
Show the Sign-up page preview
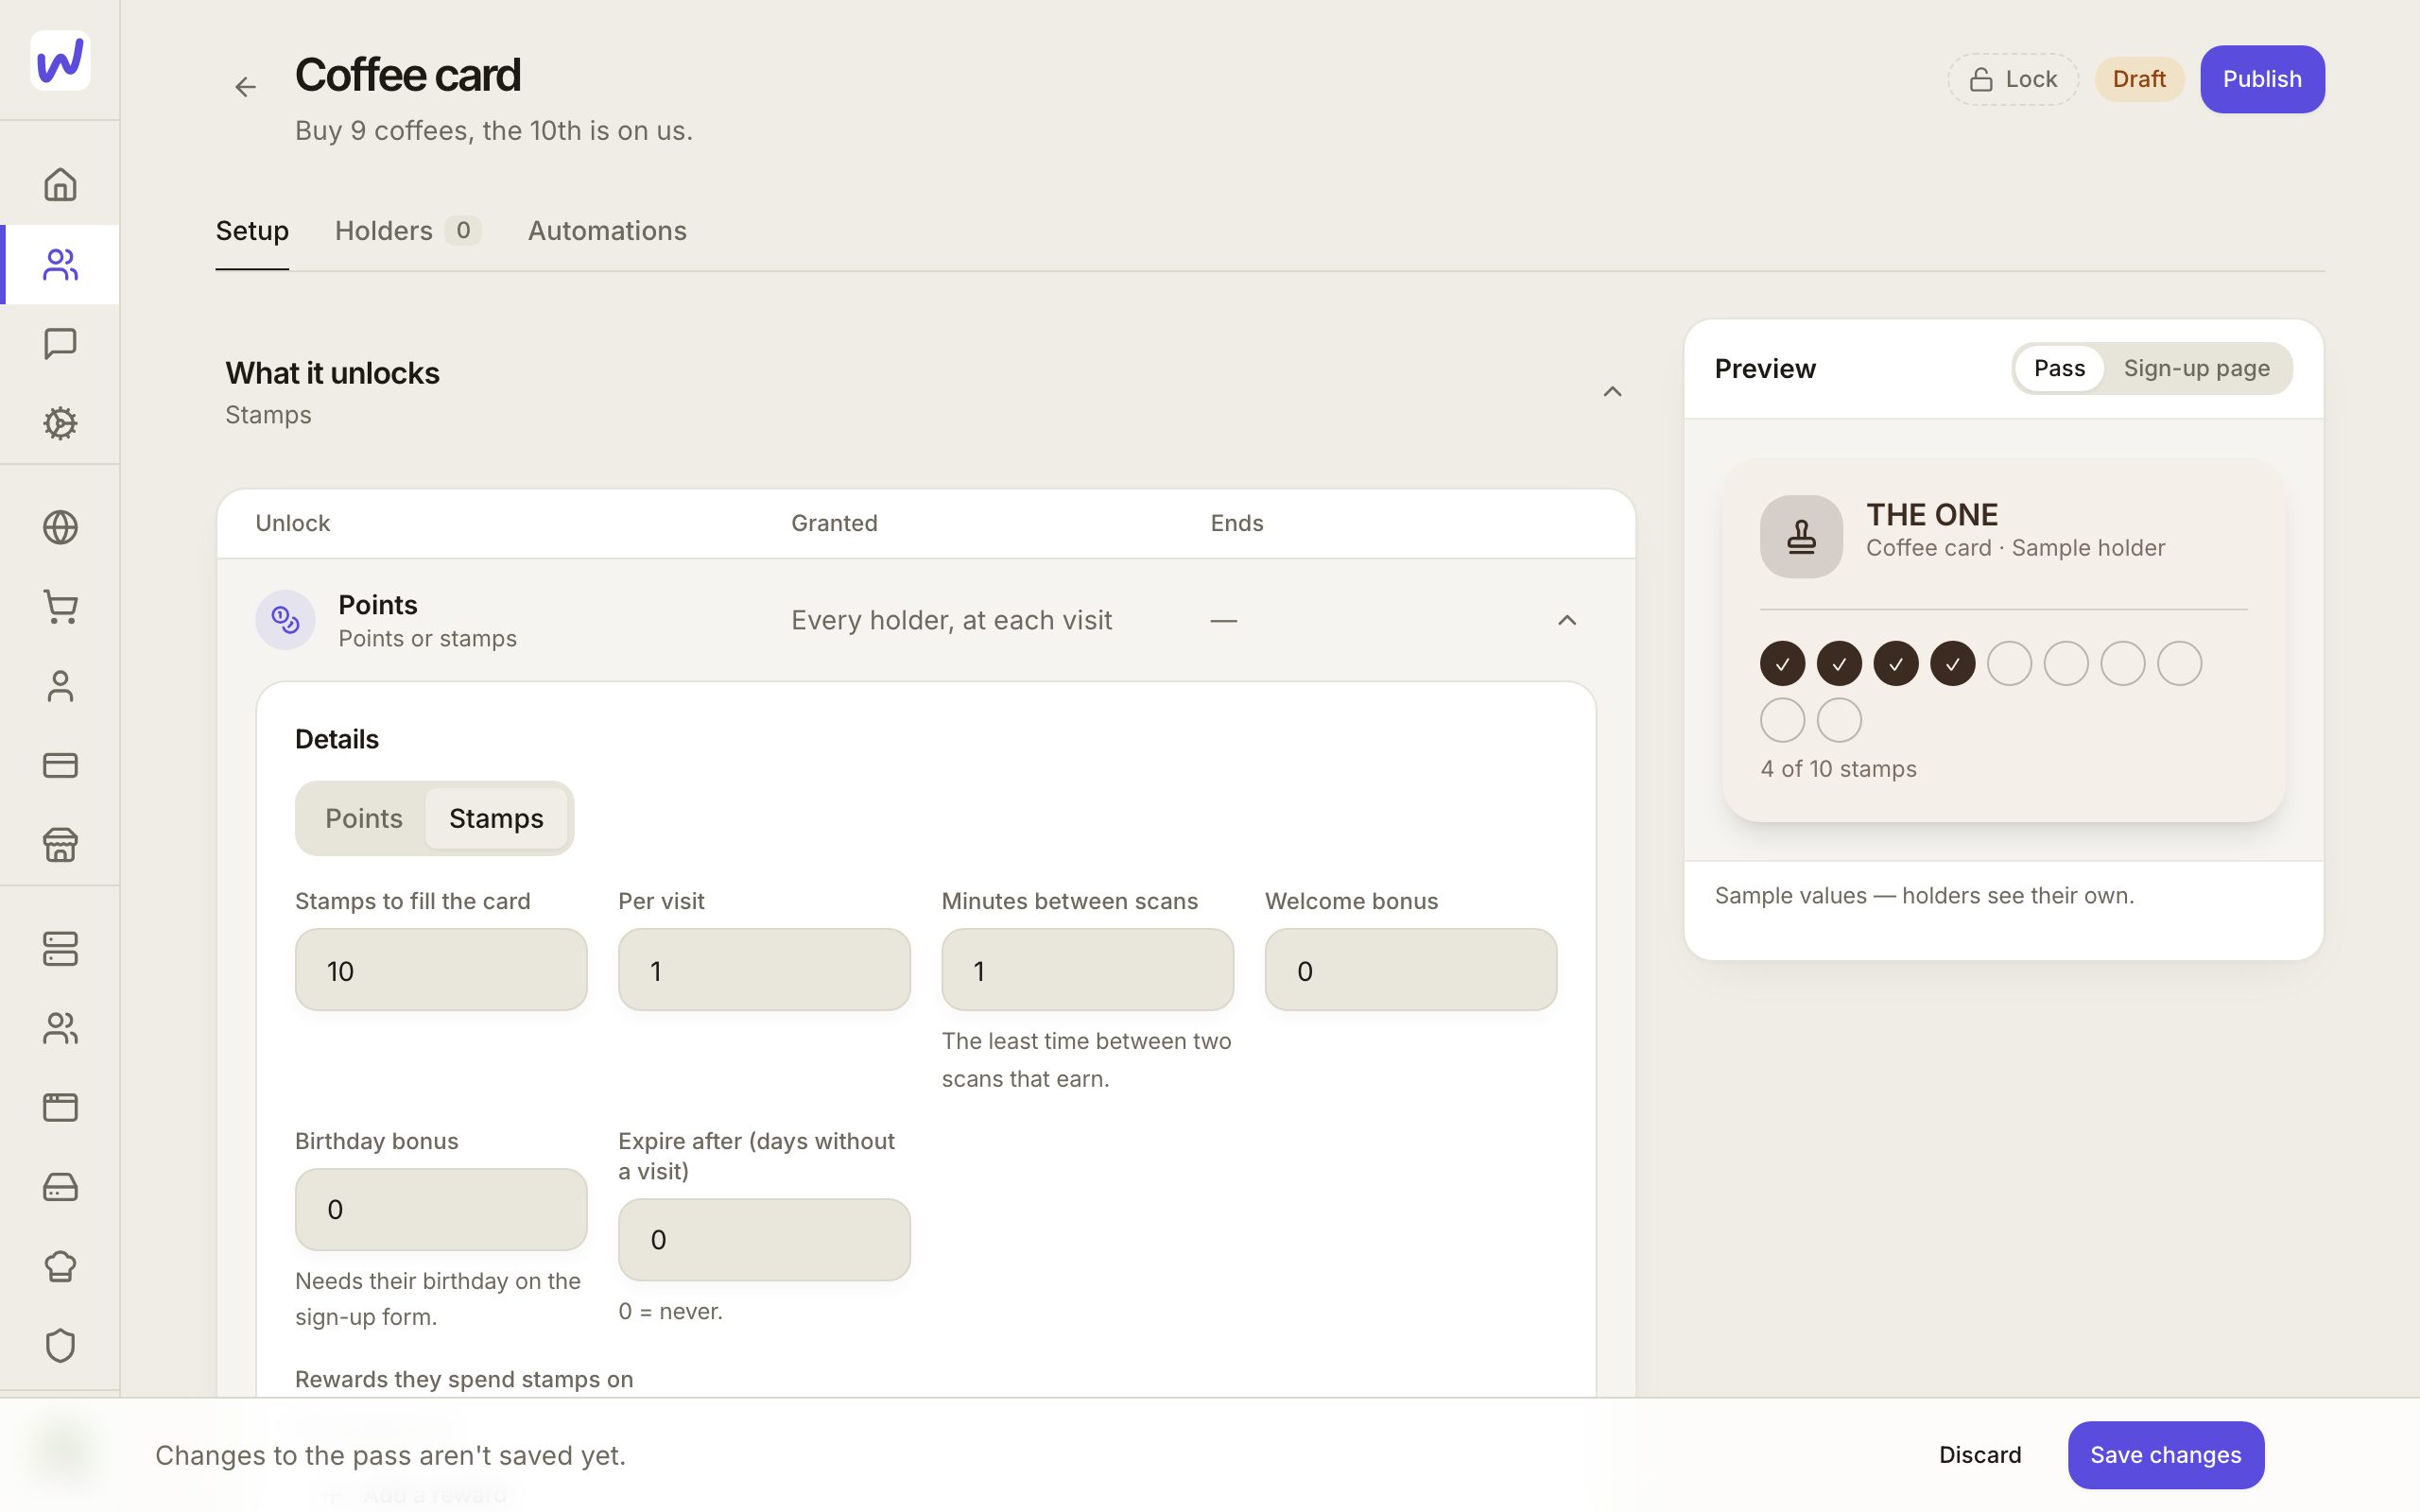(x=2196, y=368)
